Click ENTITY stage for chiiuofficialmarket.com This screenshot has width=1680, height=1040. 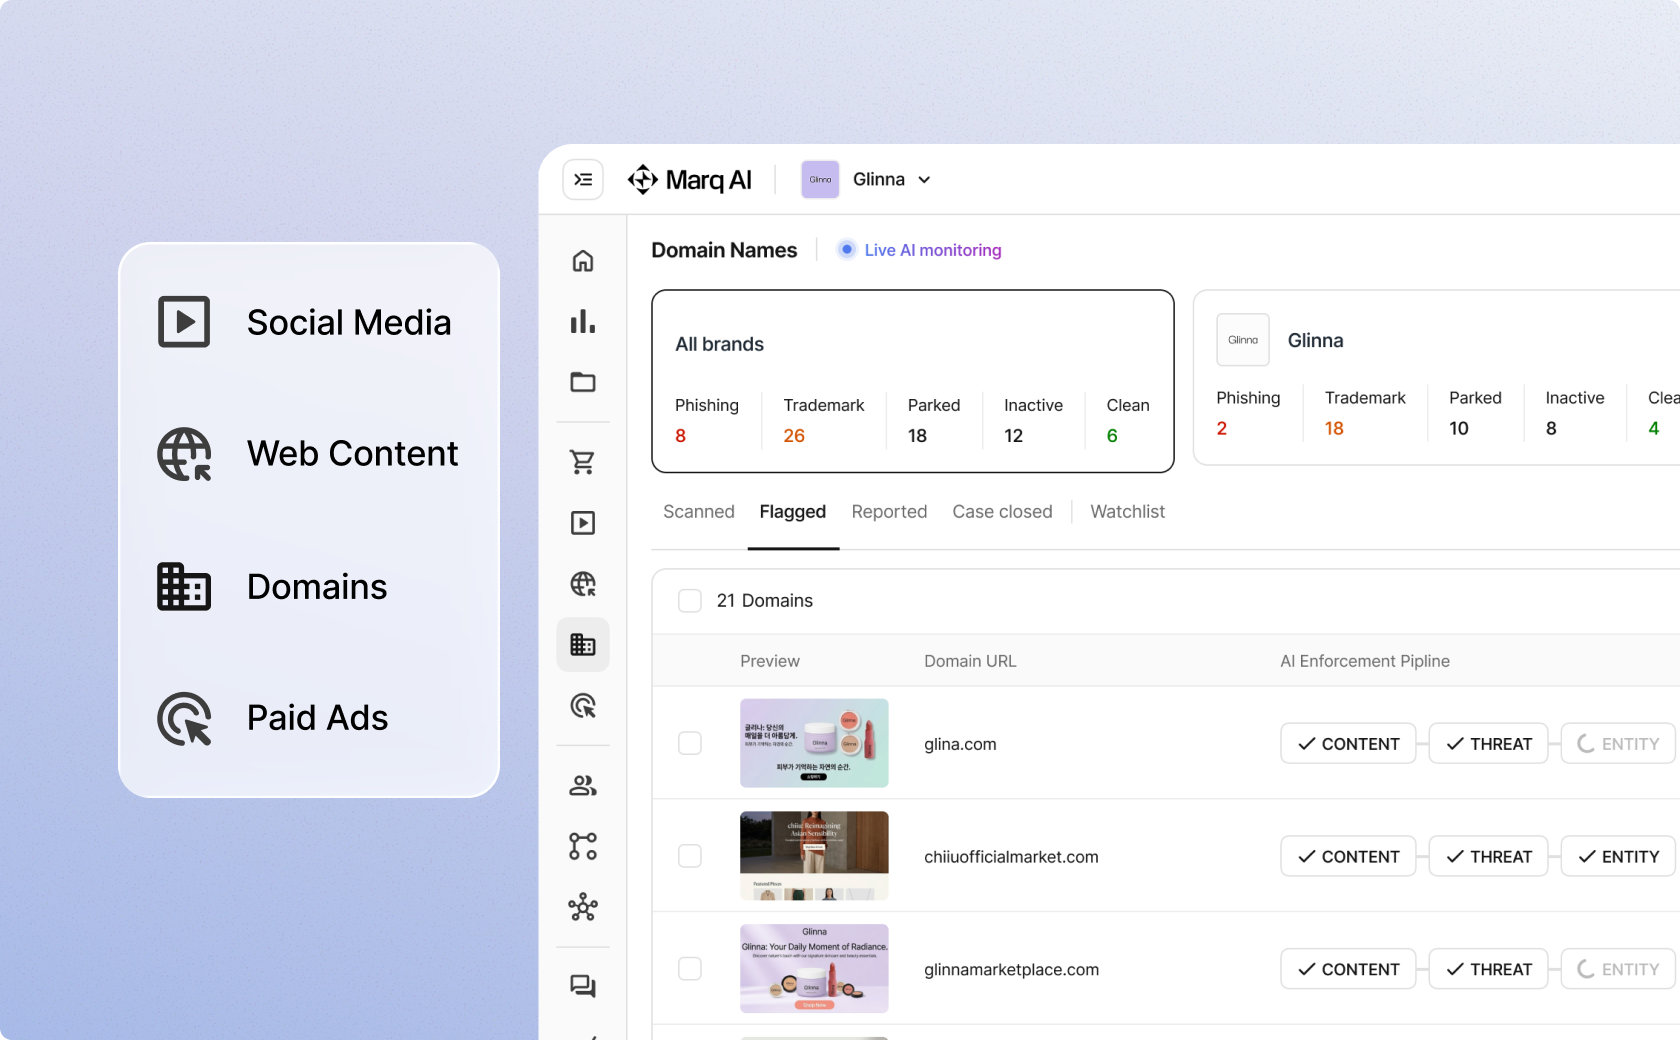tap(1618, 856)
